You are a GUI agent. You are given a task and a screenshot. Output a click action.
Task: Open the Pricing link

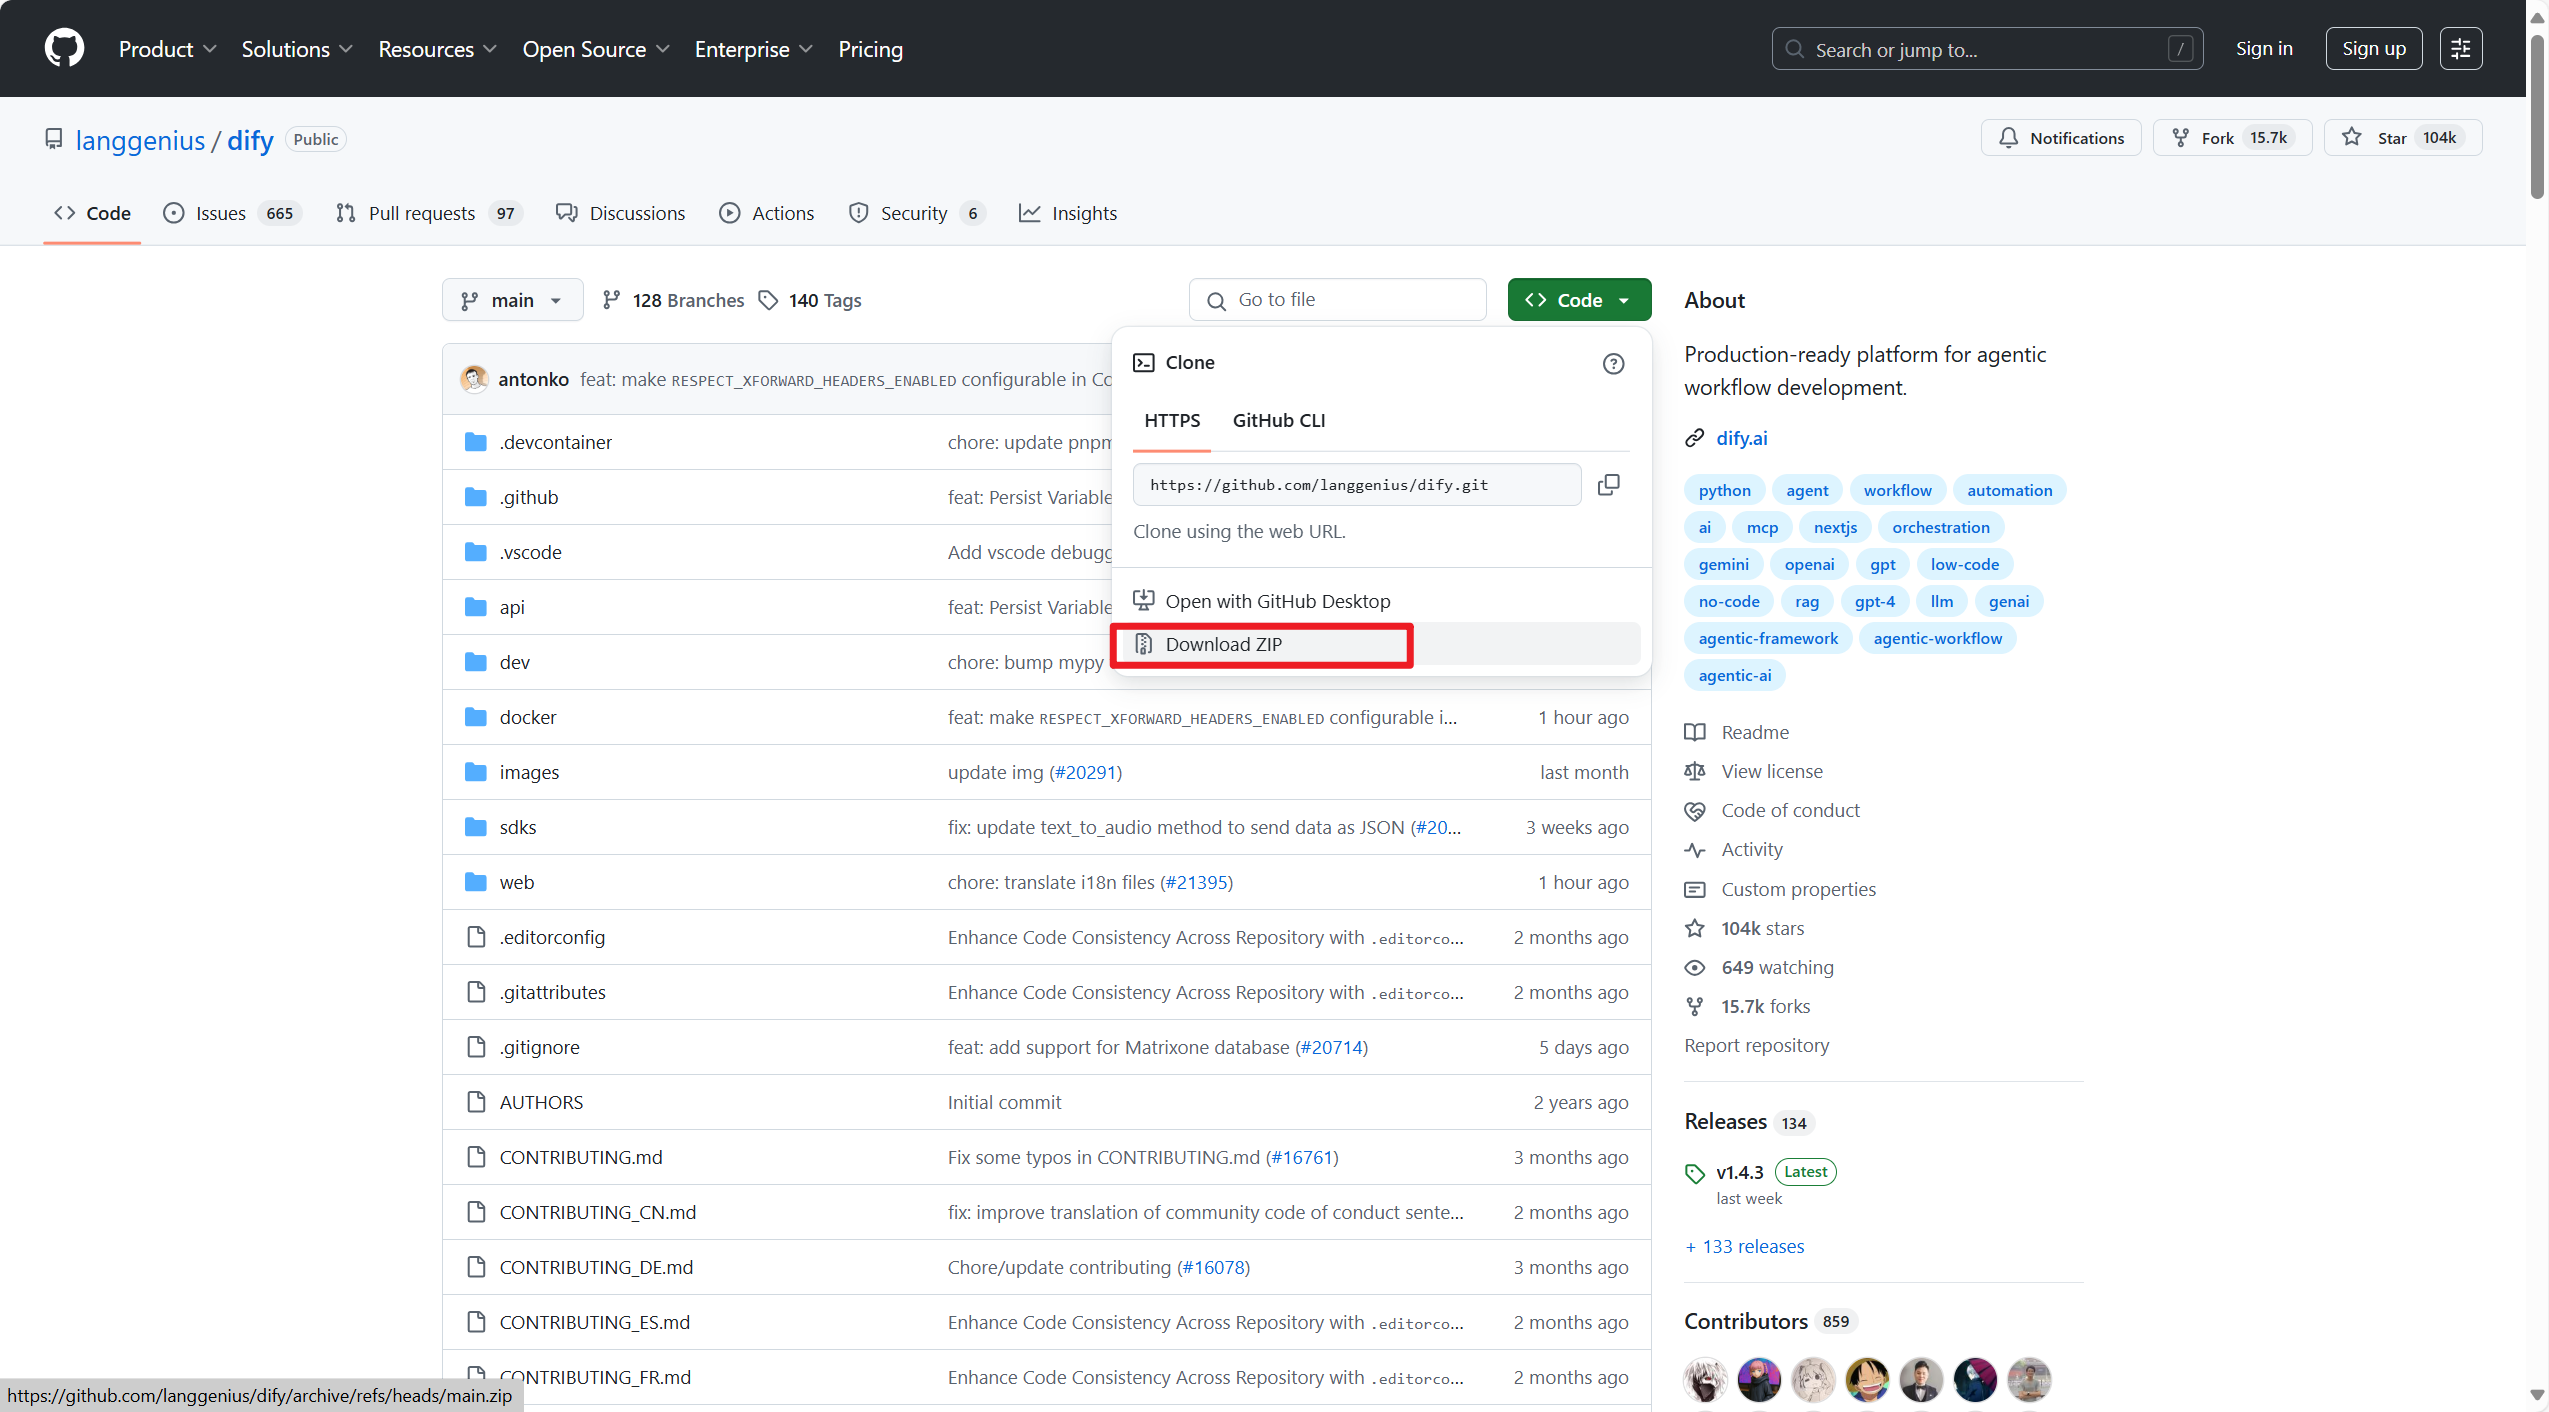pos(870,49)
